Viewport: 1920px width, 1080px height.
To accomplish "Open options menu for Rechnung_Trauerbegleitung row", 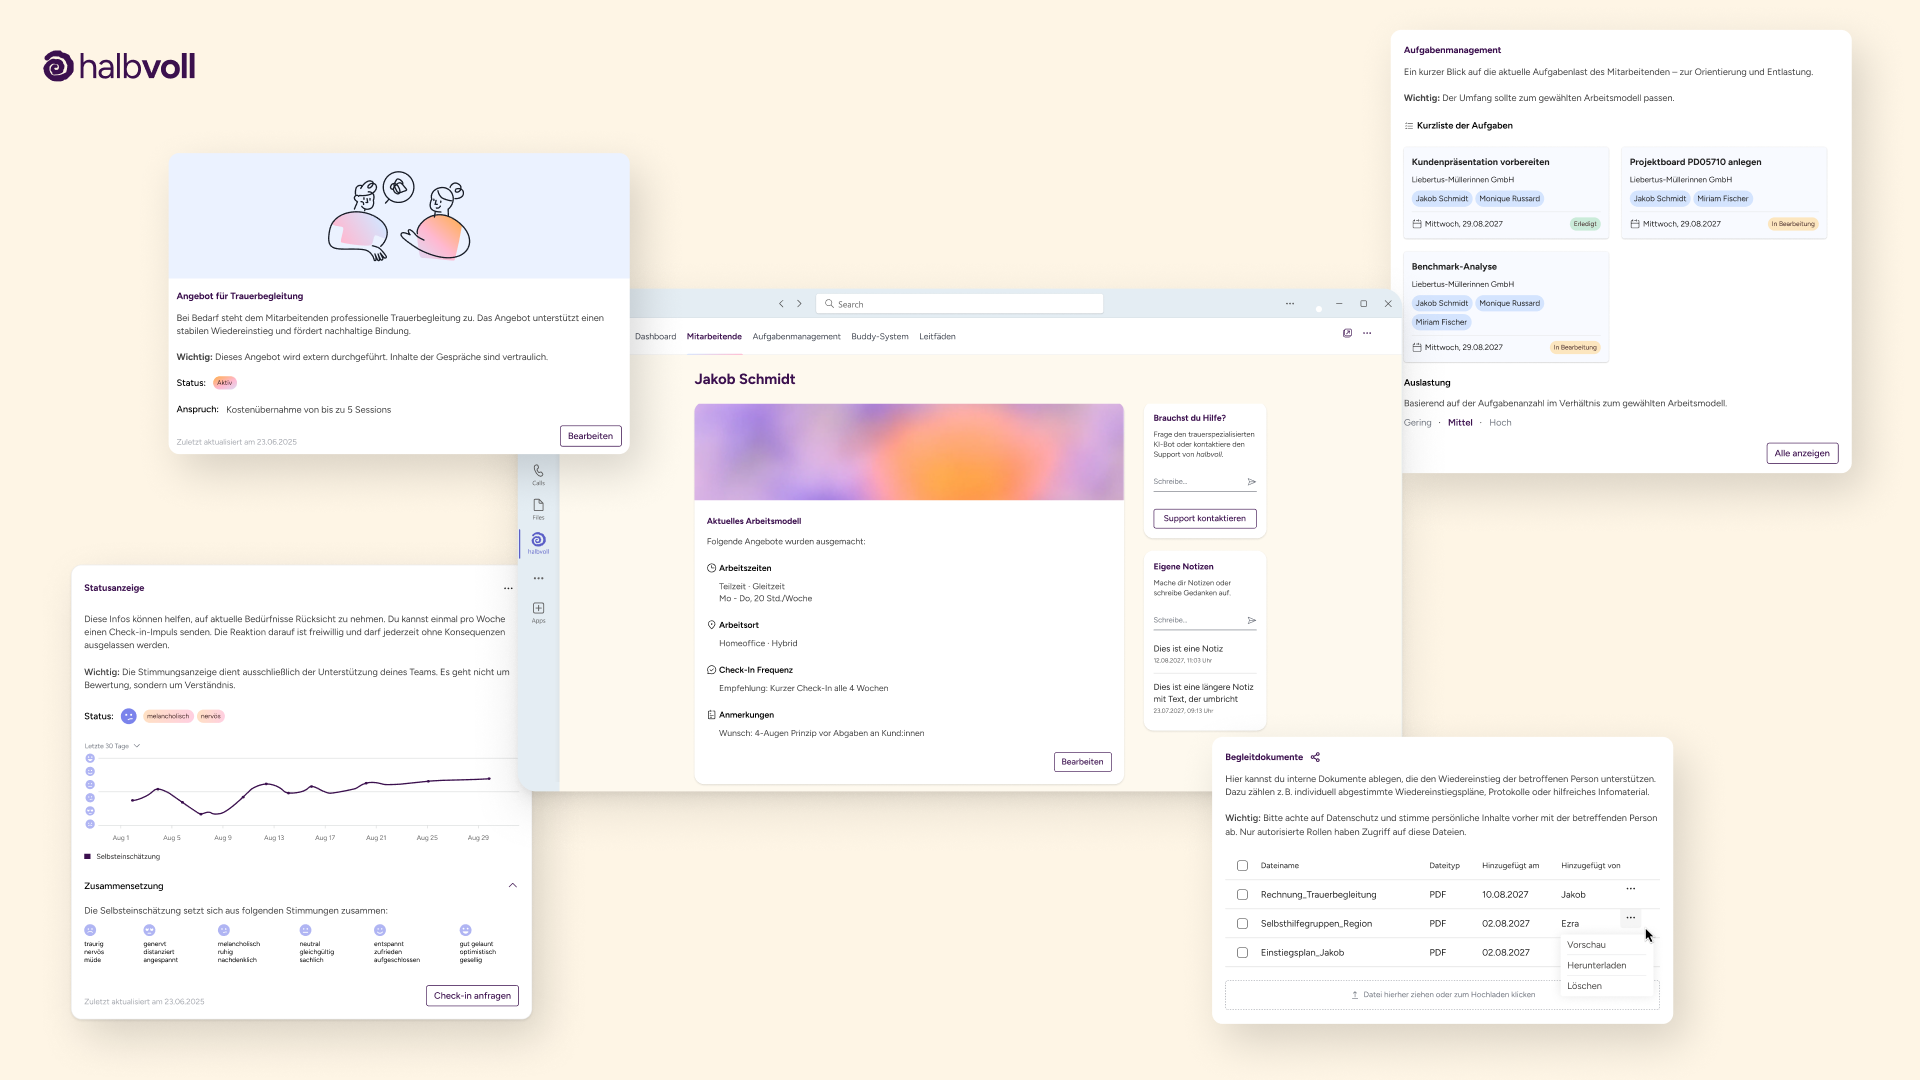I will pos(1630,889).
